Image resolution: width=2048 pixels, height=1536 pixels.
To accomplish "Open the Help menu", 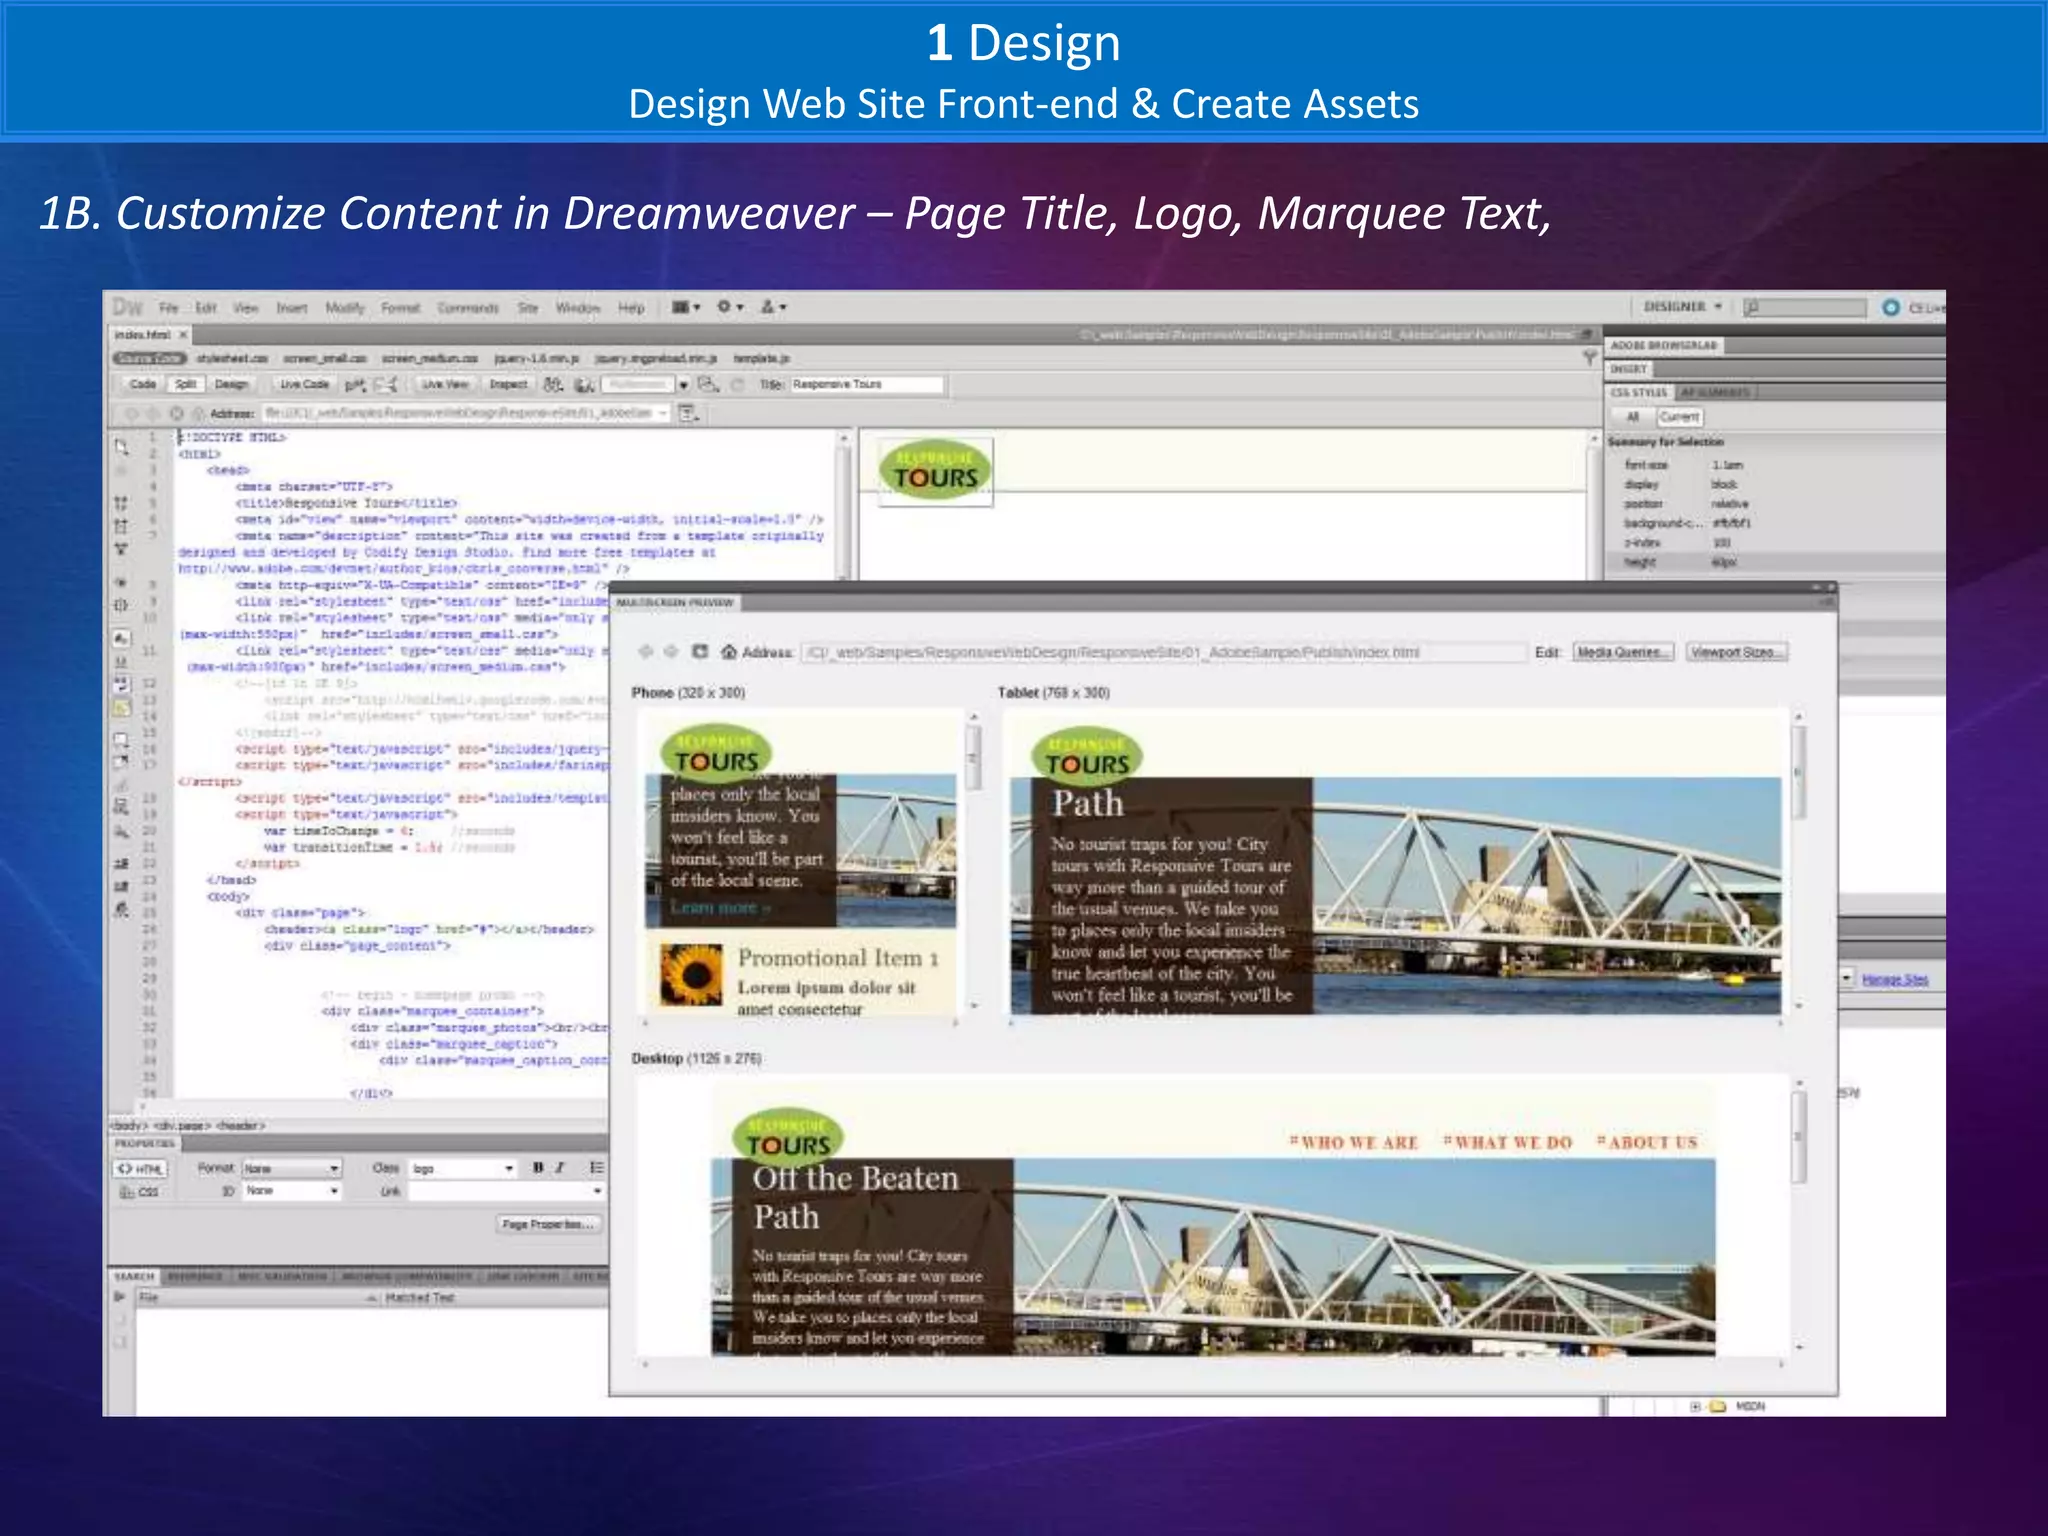I will [631, 308].
